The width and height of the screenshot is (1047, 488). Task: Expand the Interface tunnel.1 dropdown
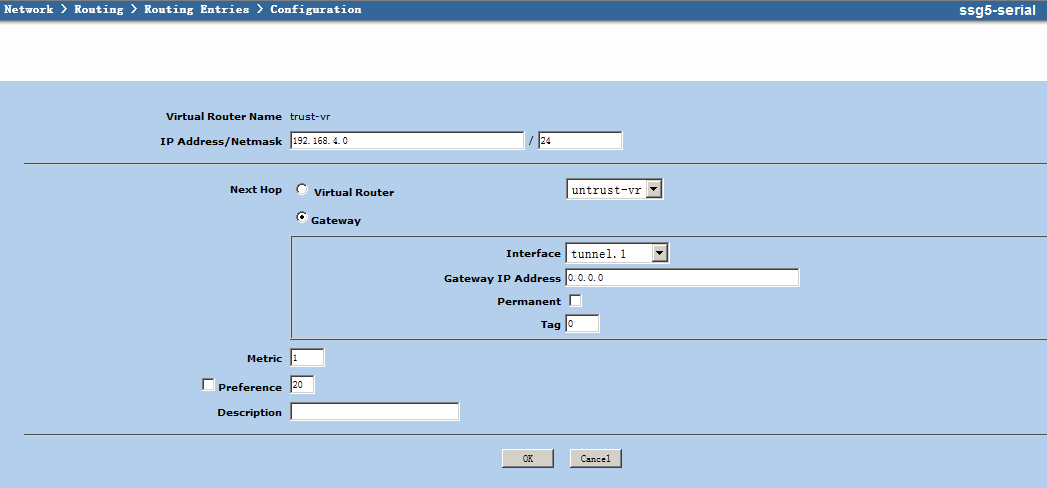[x=617, y=254]
